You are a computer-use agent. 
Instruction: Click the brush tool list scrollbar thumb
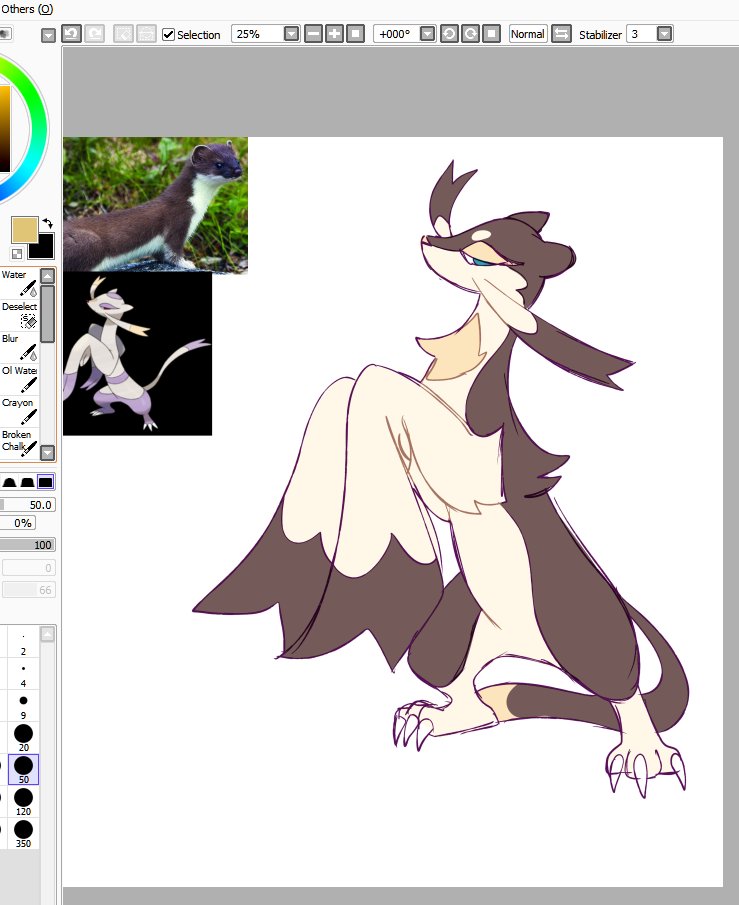(48, 313)
